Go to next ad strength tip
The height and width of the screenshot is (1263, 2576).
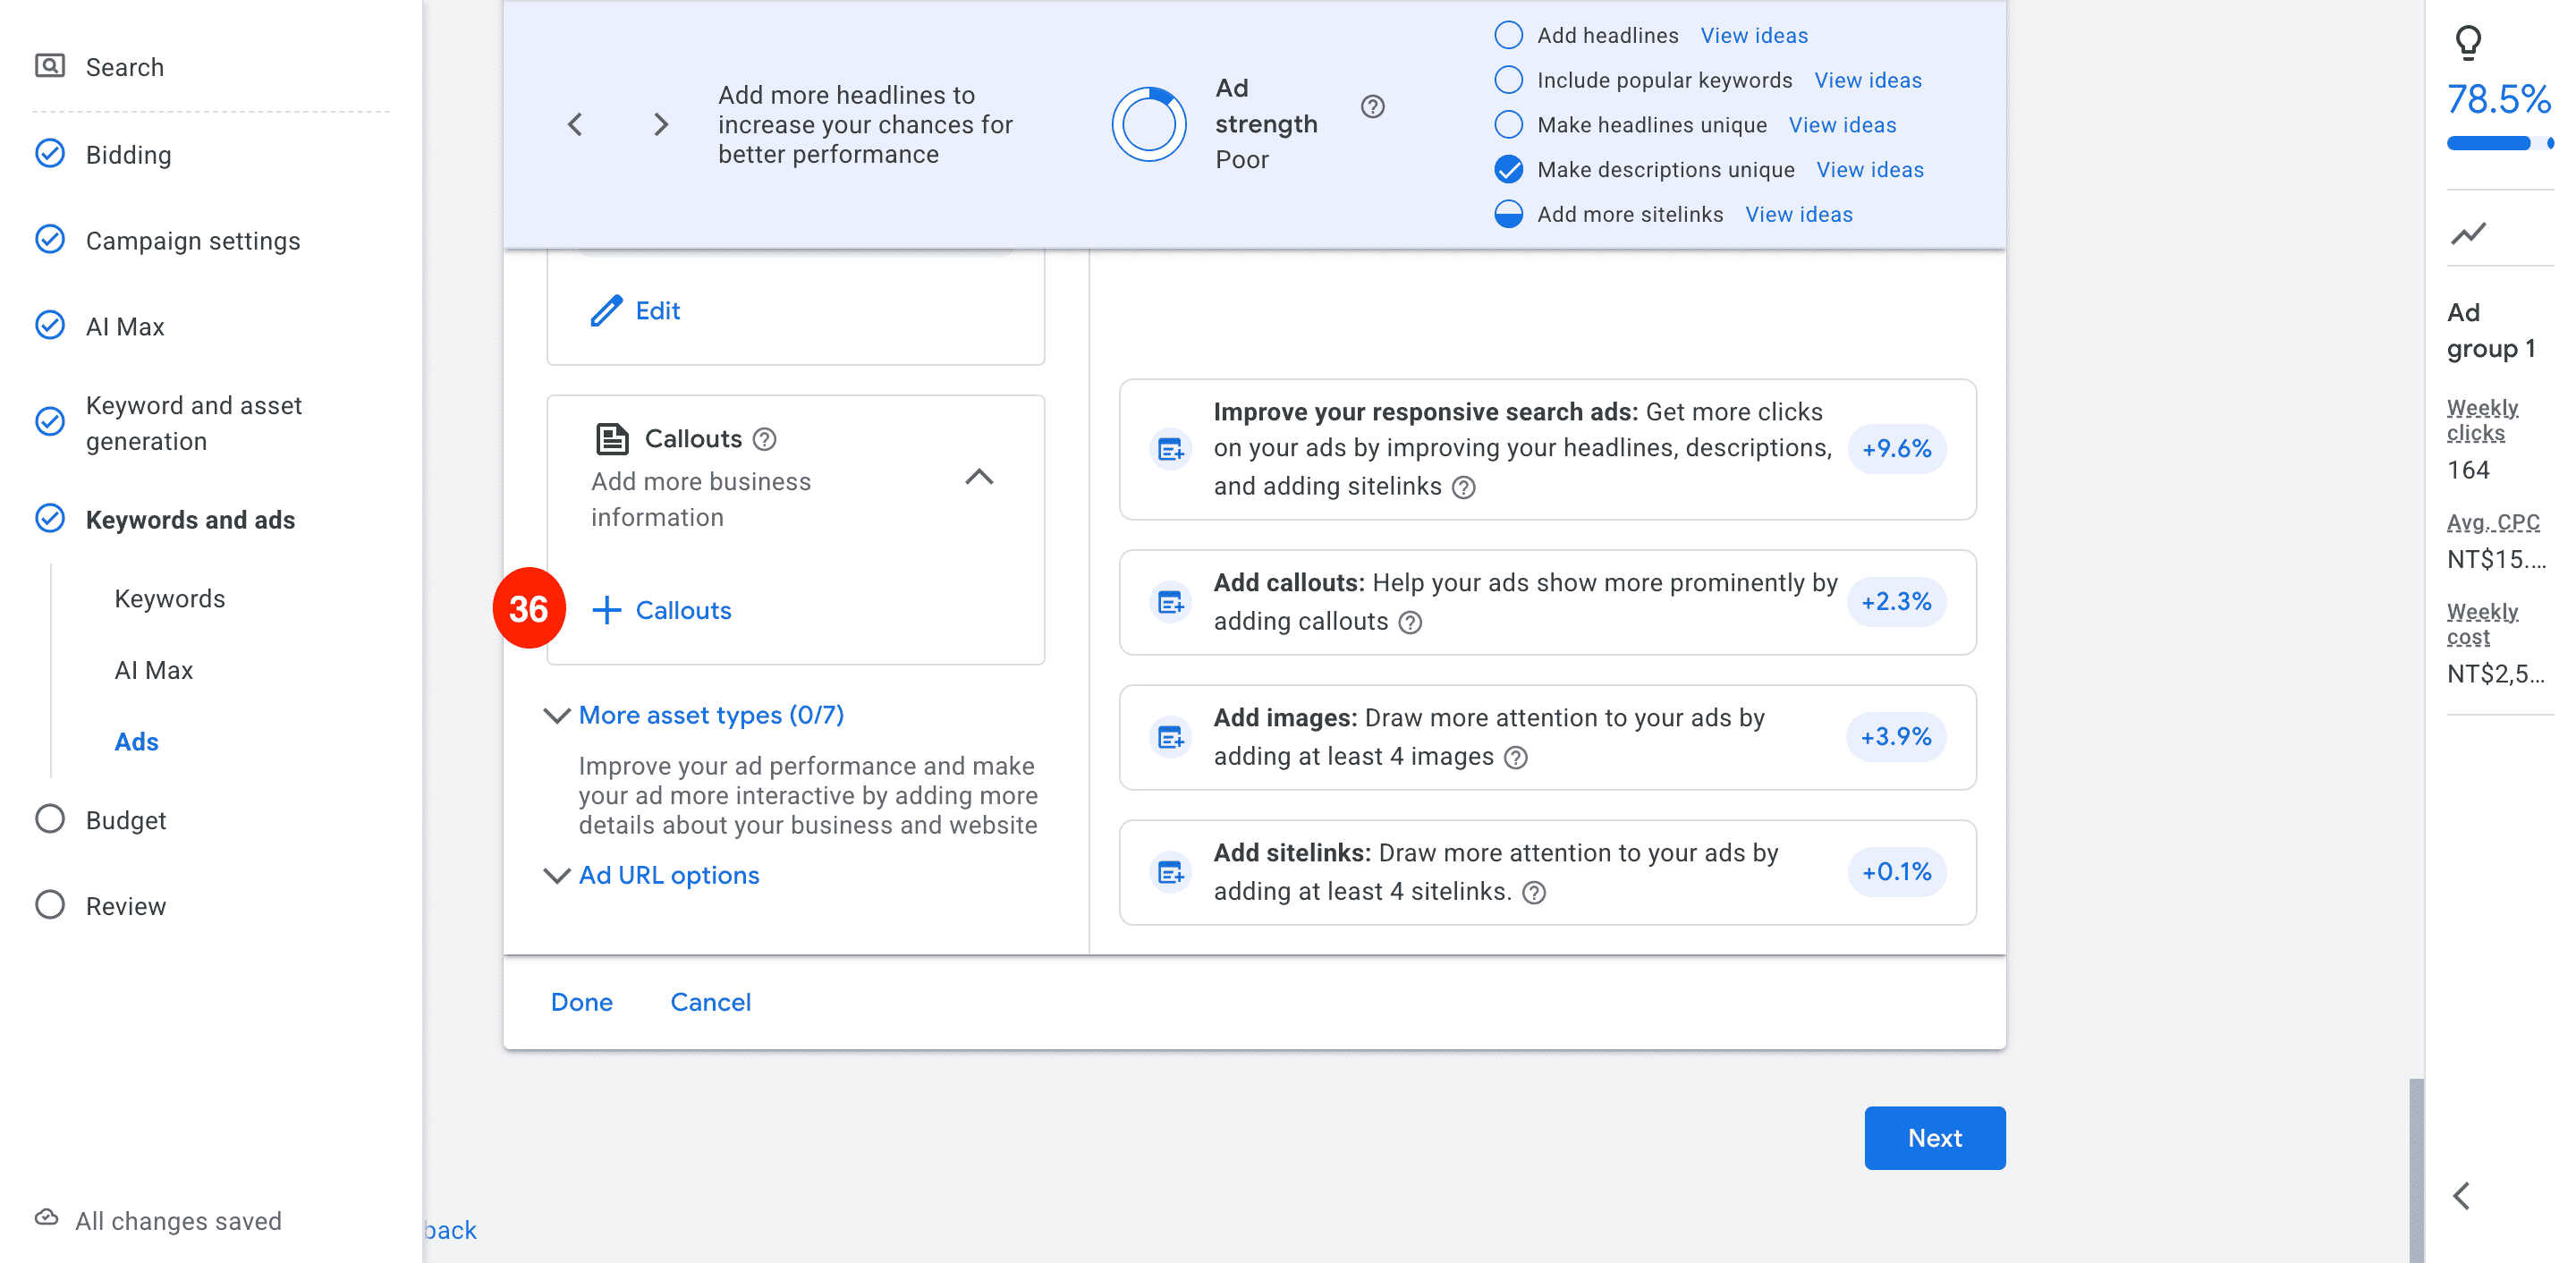pyautogui.click(x=660, y=125)
